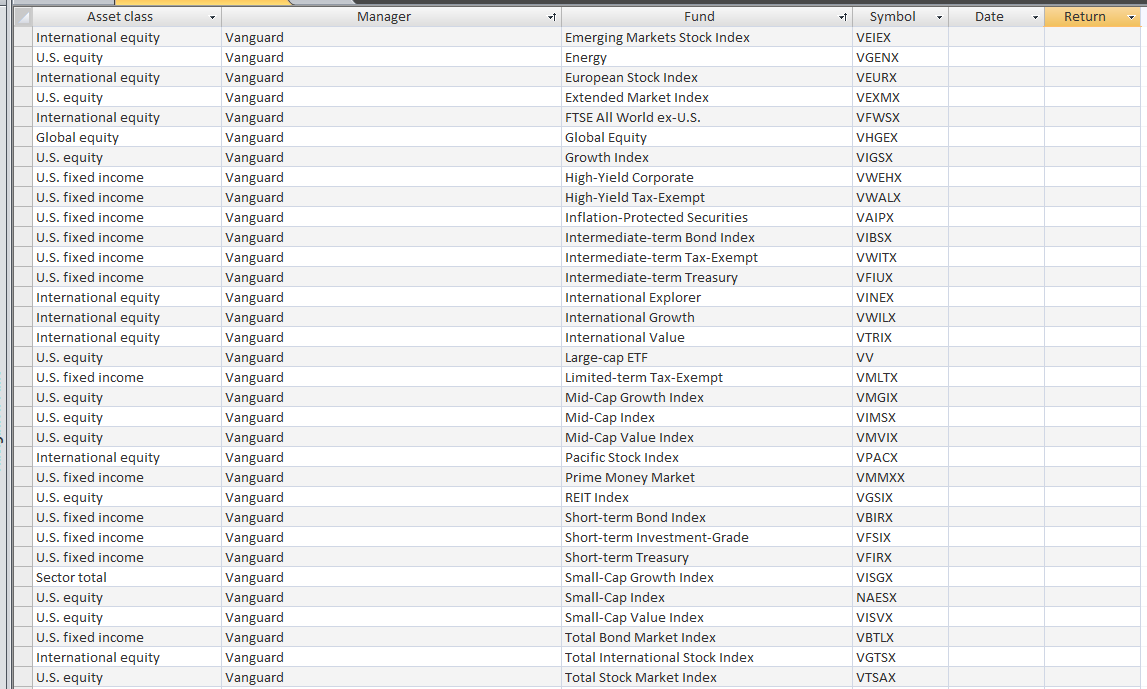Open the Return column filter dropdown
The width and height of the screenshot is (1147, 689).
(1131, 17)
